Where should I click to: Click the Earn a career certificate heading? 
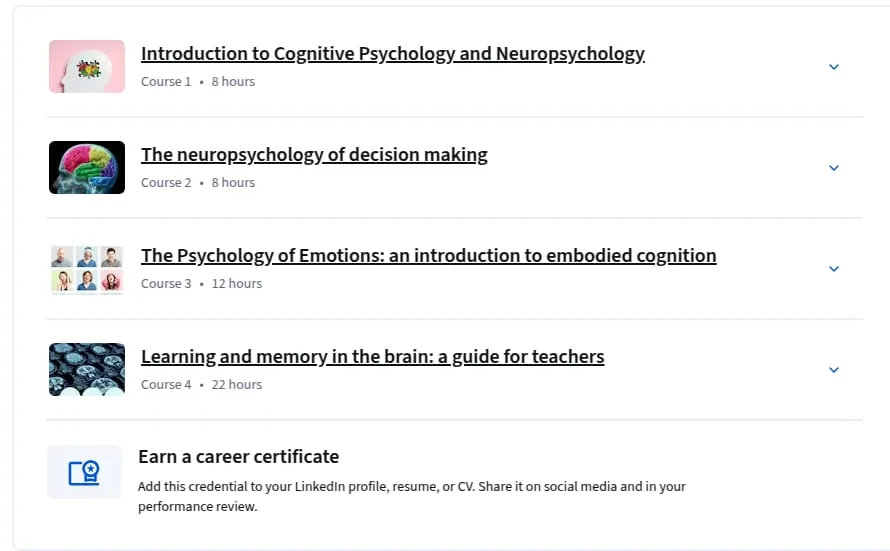coord(238,456)
